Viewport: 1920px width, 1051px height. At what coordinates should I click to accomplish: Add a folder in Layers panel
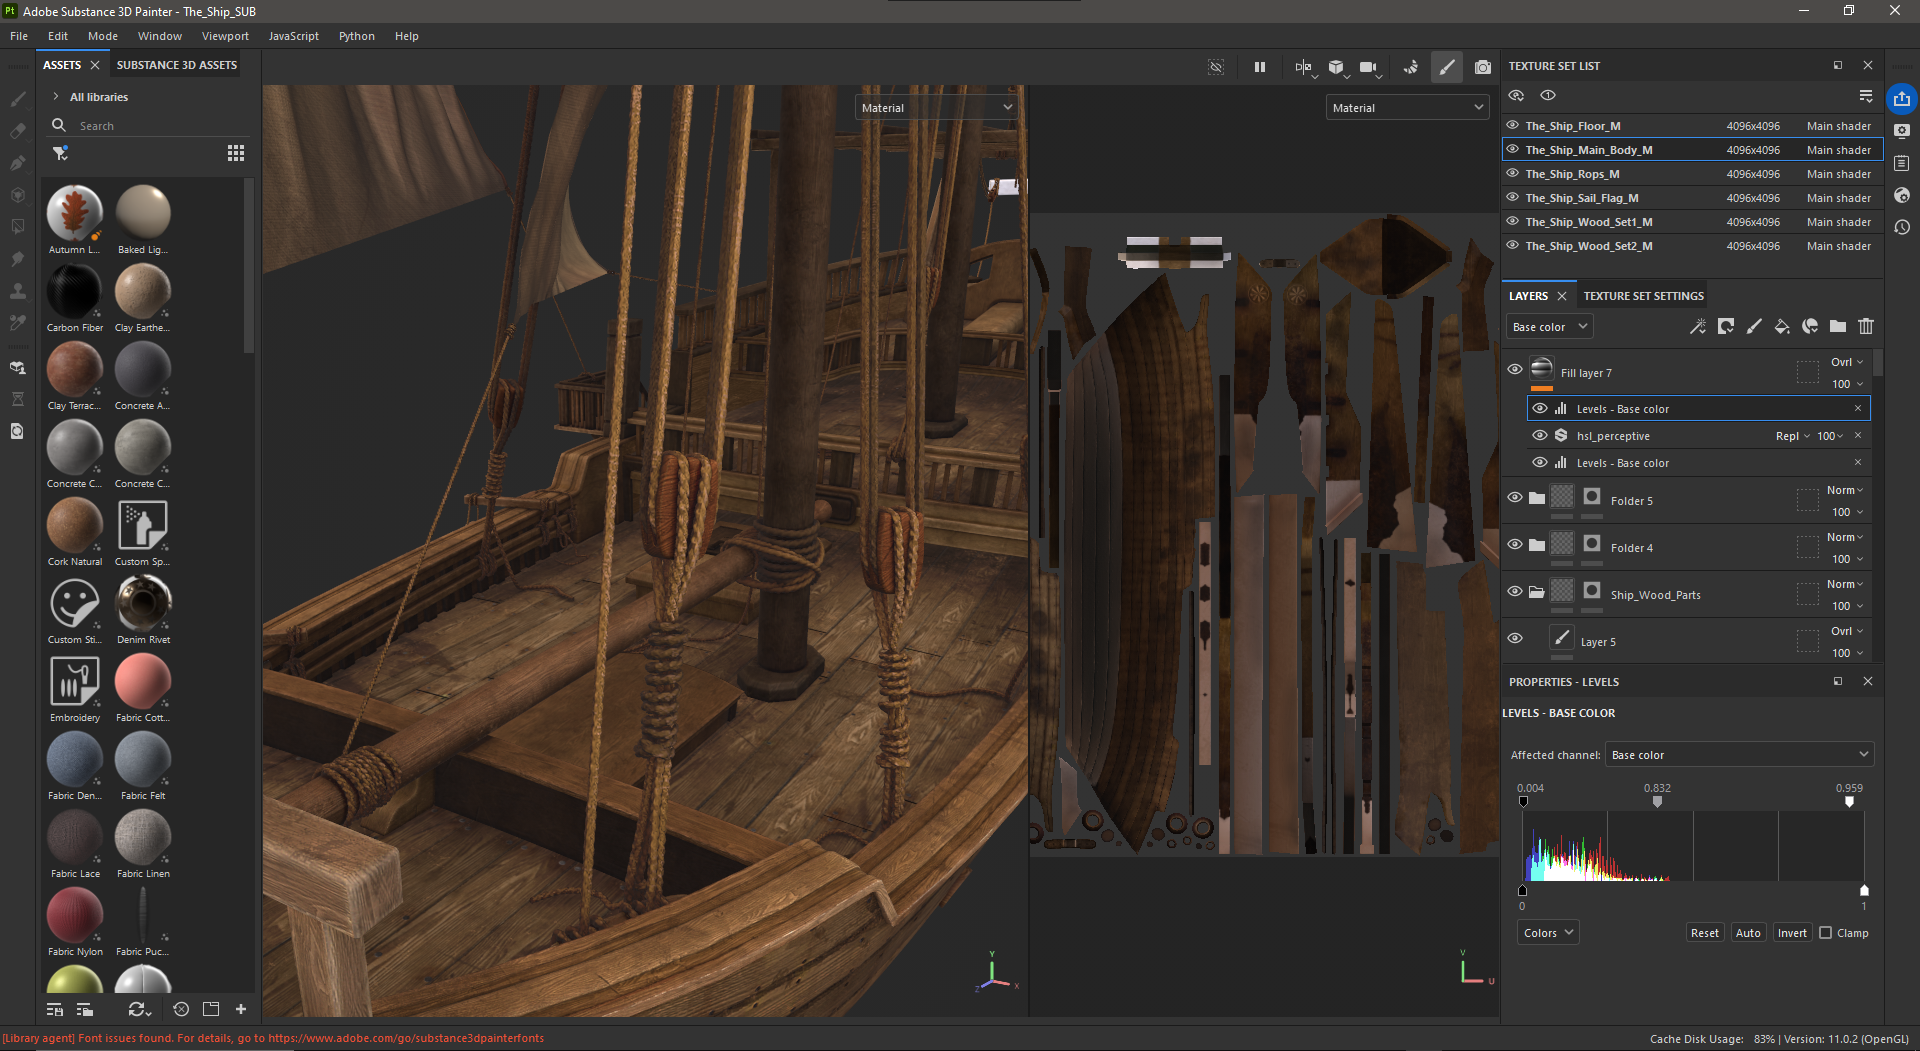pos(1838,327)
